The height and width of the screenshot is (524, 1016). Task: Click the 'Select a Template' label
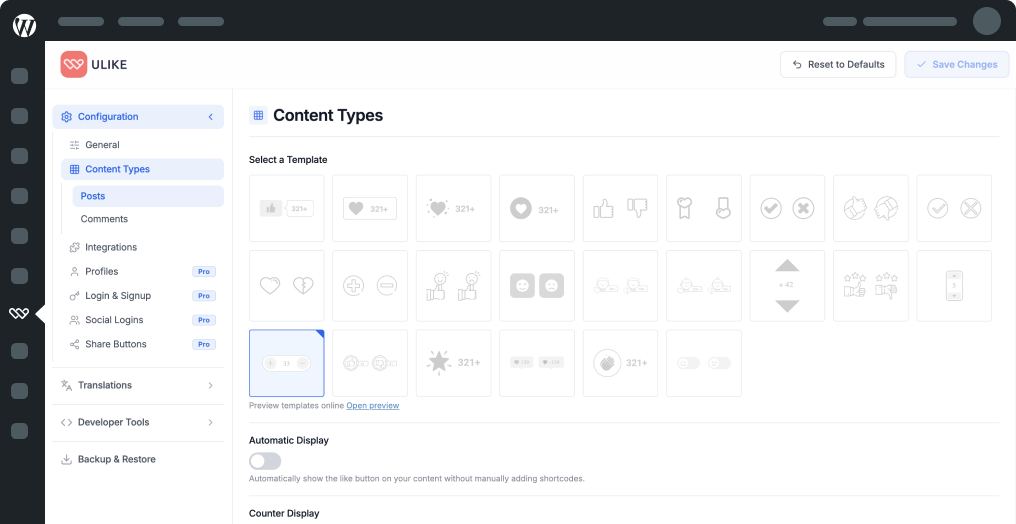coord(288,159)
